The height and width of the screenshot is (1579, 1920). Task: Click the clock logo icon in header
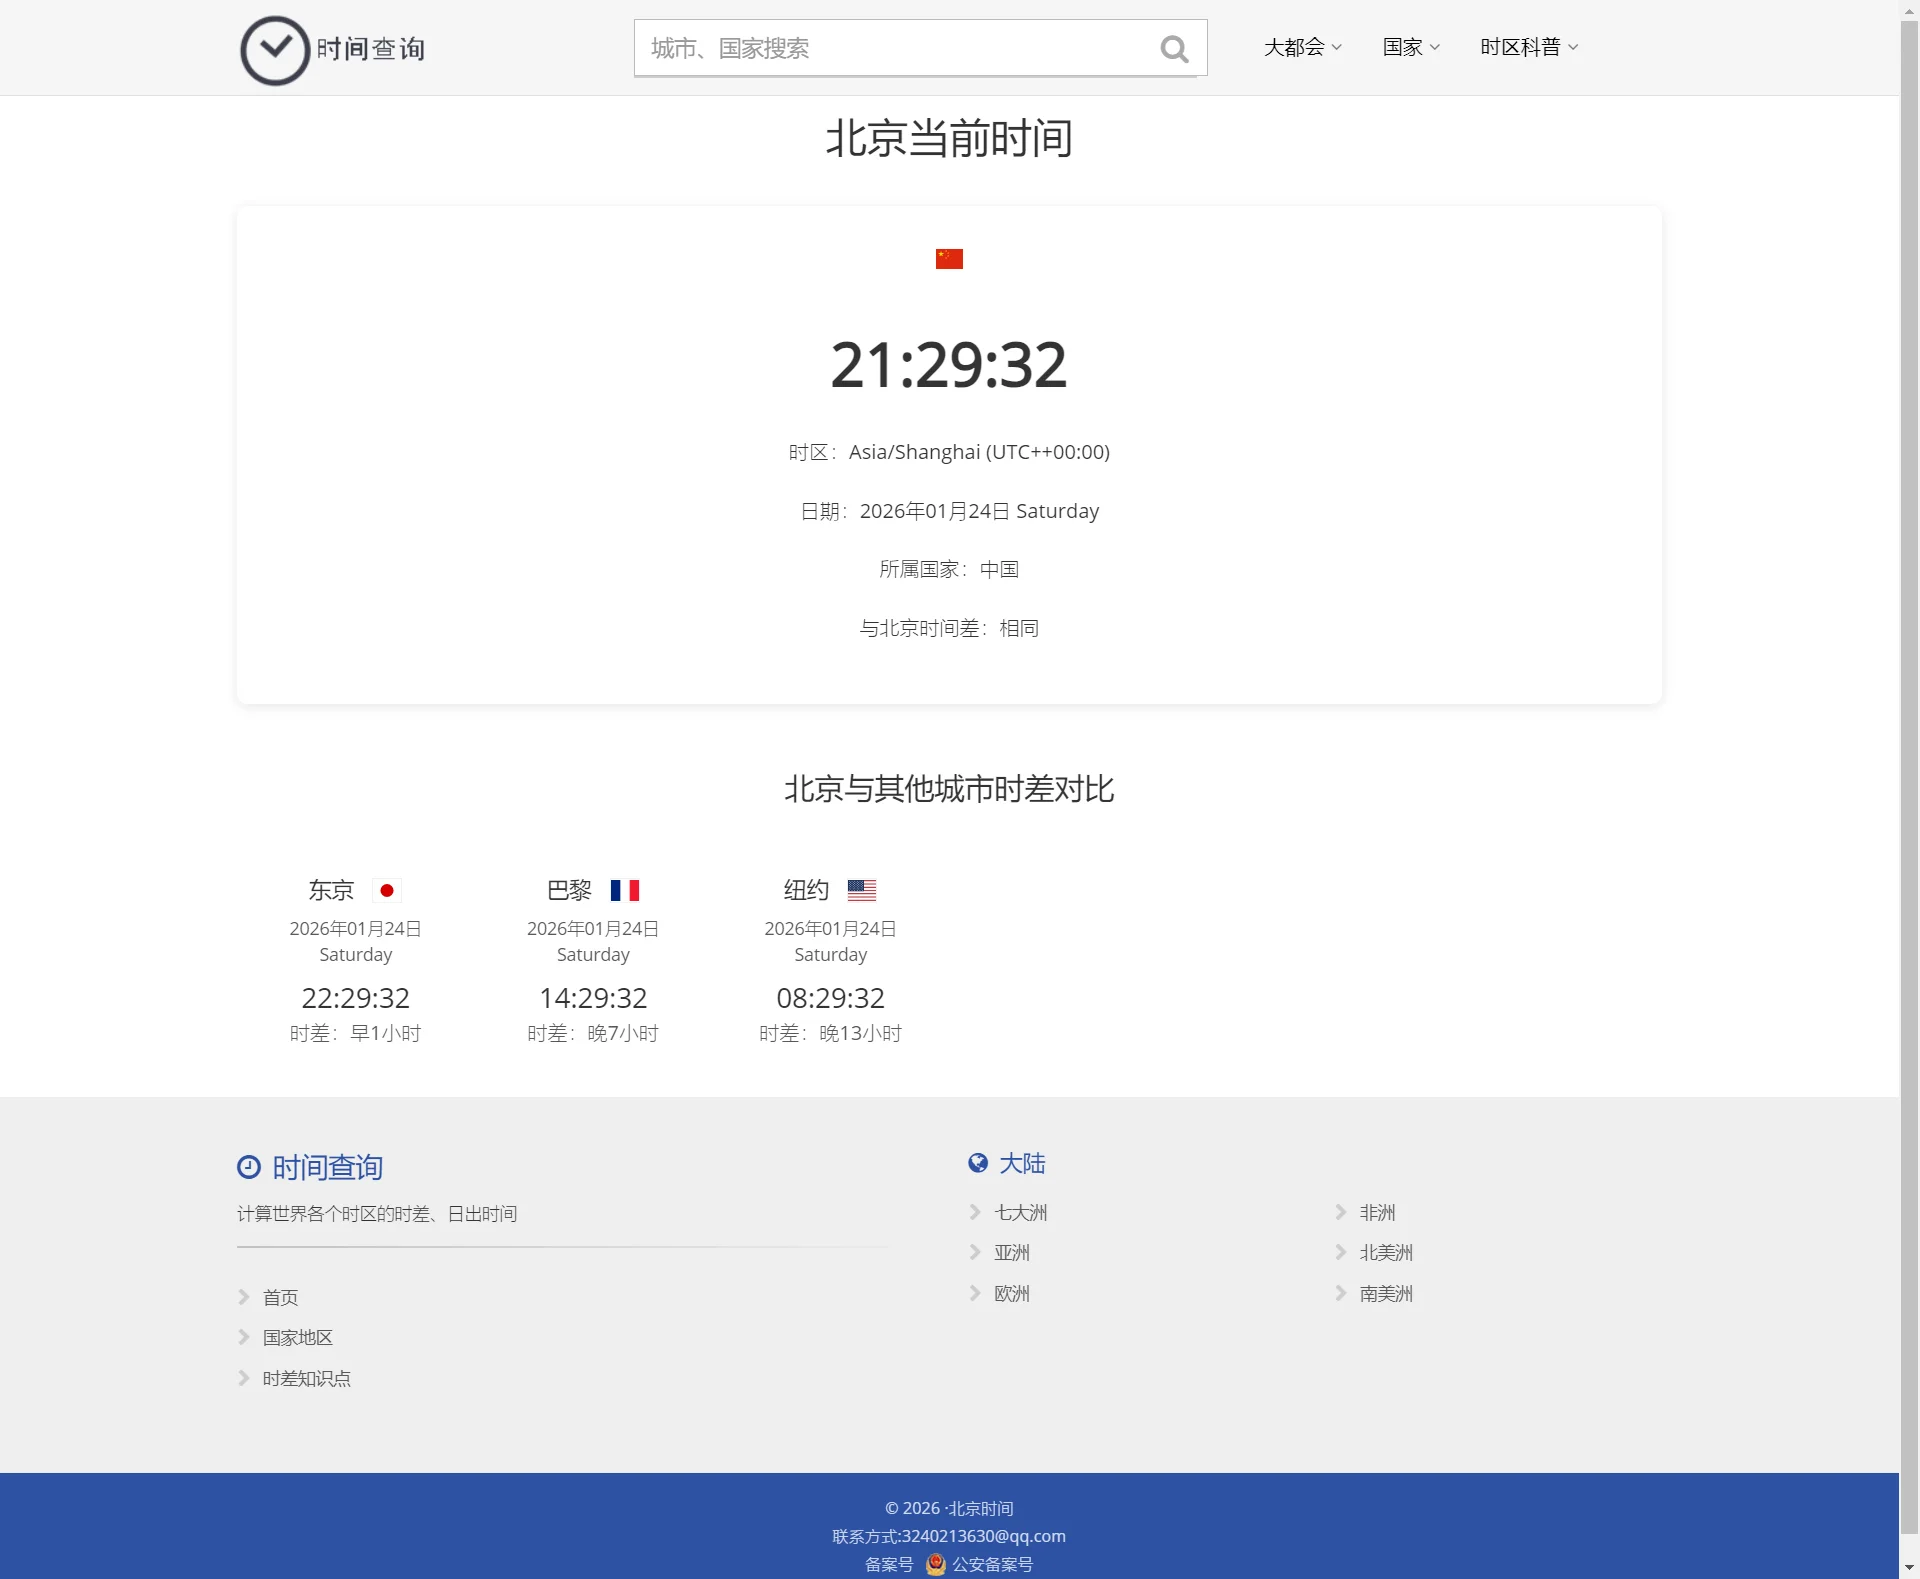click(275, 50)
